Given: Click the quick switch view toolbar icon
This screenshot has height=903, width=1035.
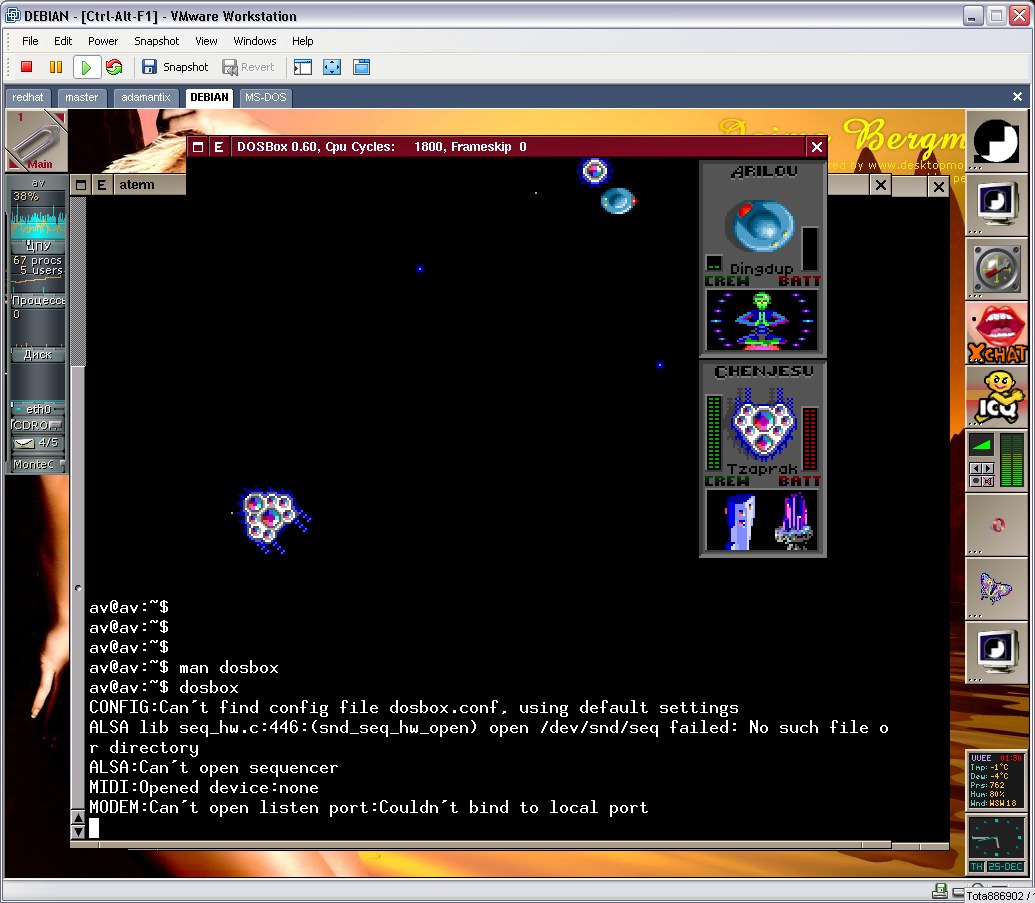Looking at the screenshot, I should pyautogui.click(x=361, y=67).
